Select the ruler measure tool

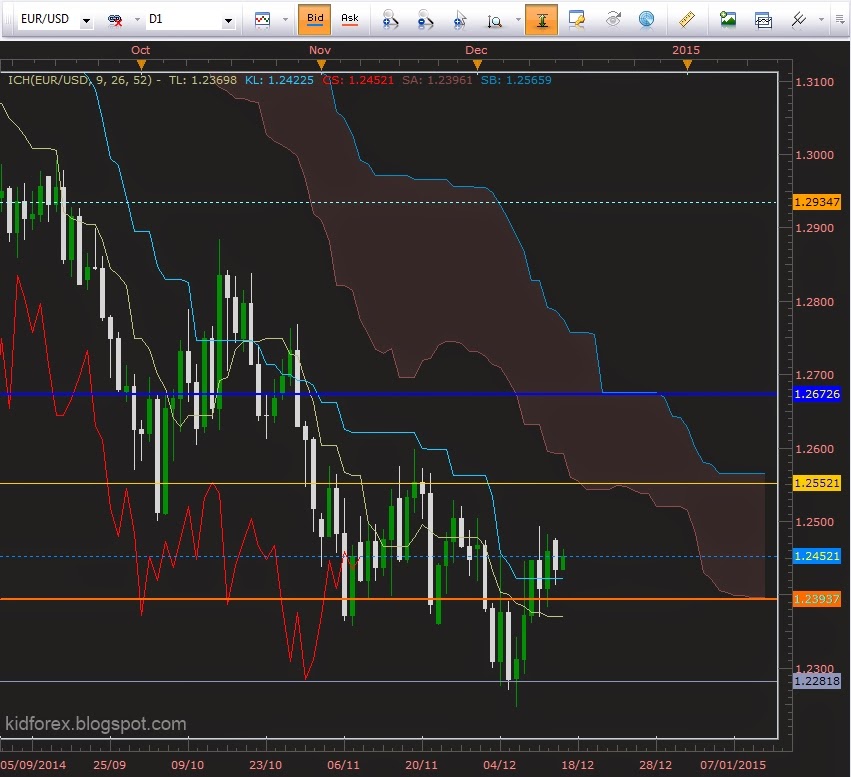click(687, 20)
